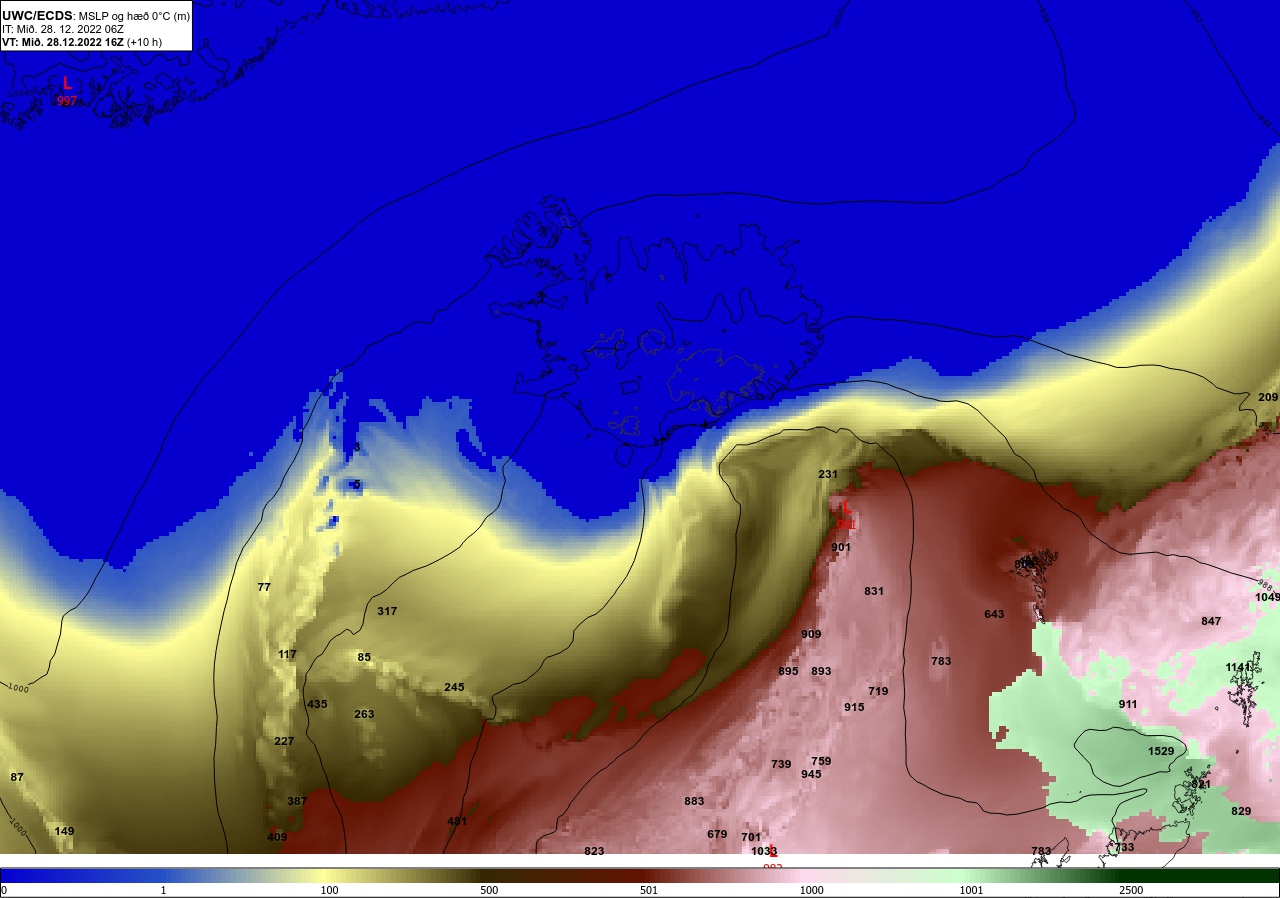Click the height value 87
The image size is (1280, 898).
17,777
